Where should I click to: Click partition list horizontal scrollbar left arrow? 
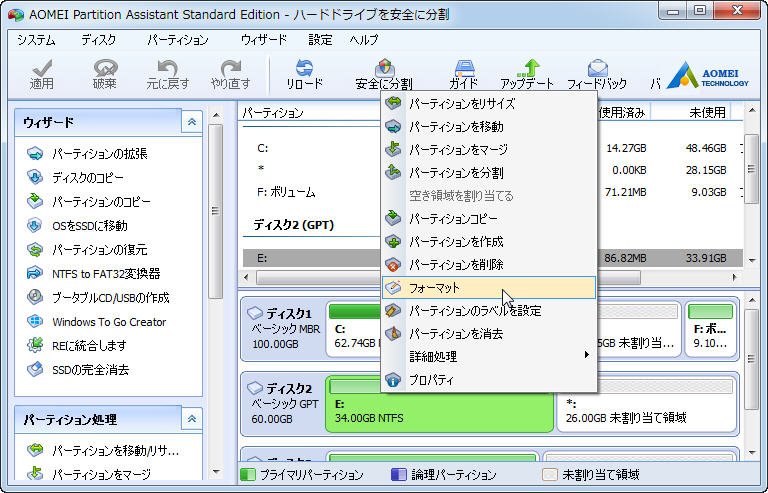click(246, 278)
